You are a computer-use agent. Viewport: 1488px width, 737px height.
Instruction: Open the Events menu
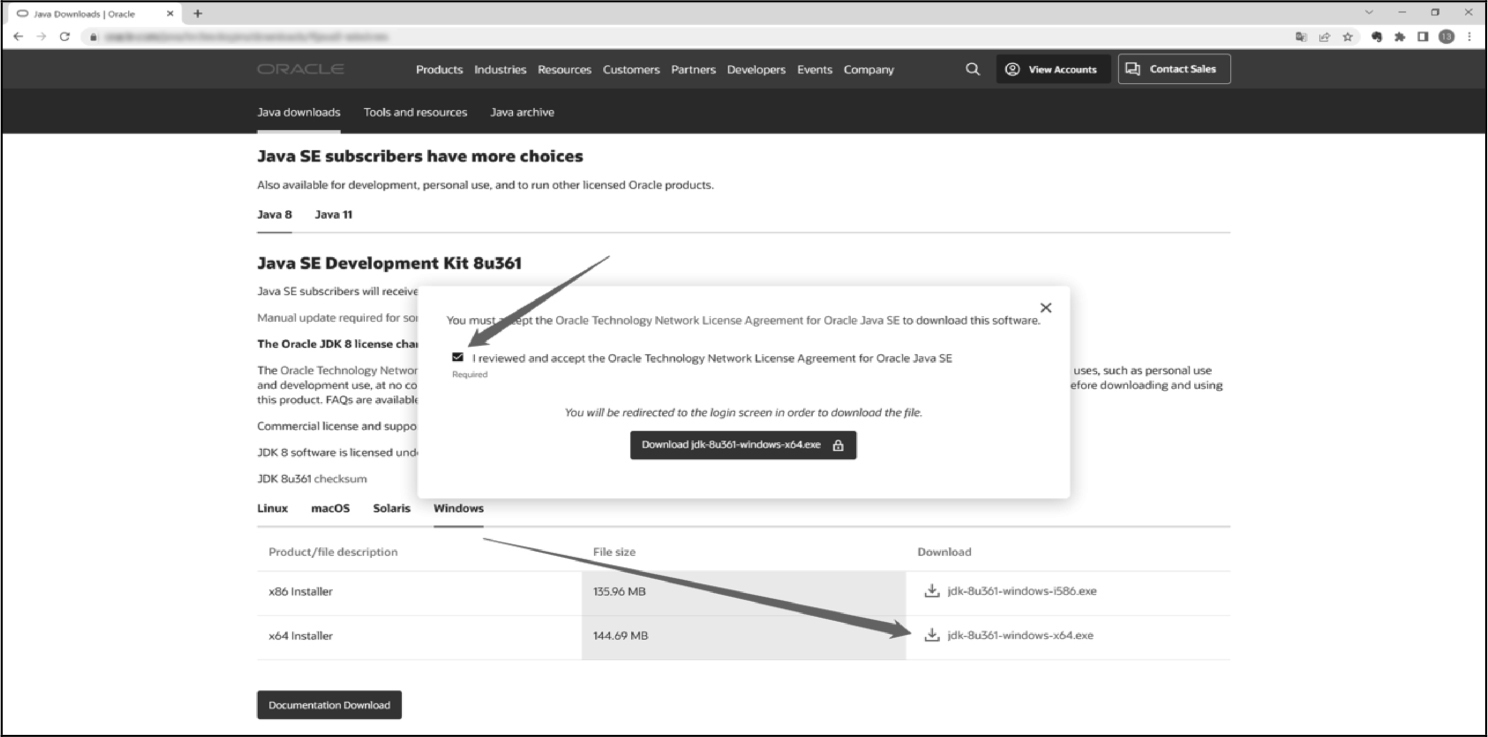(814, 70)
